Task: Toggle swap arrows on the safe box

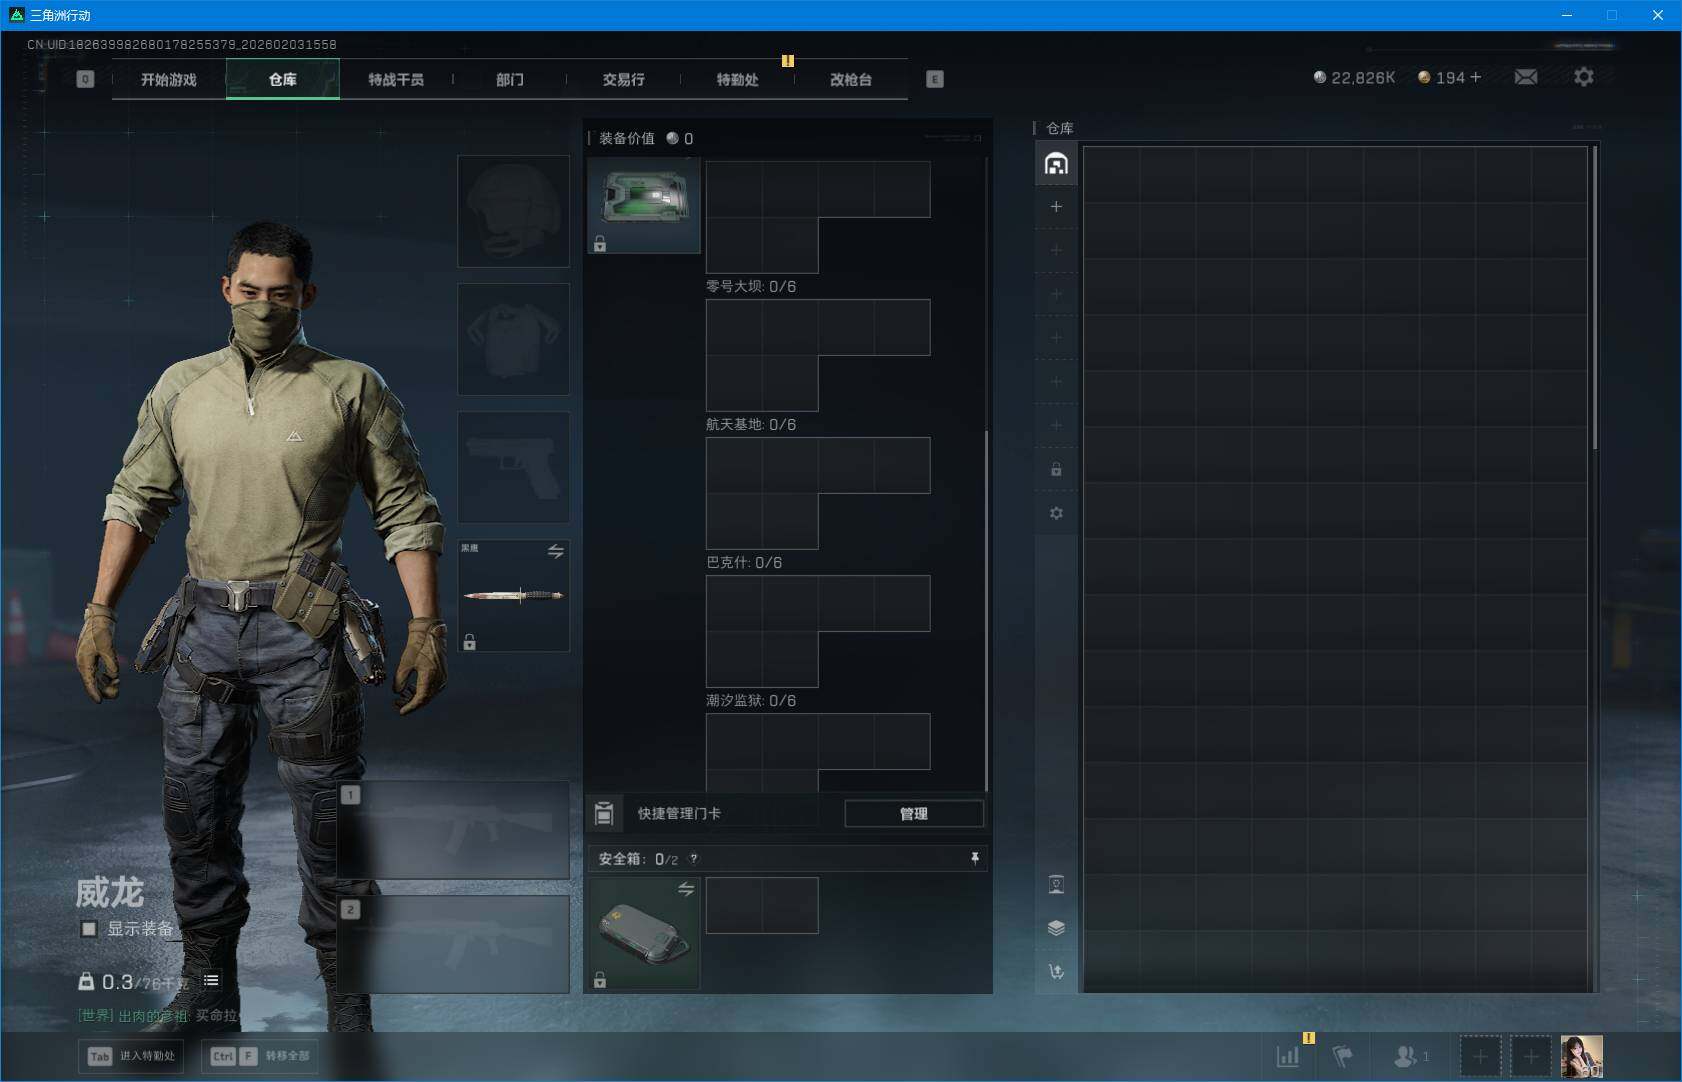Action: click(x=686, y=889)
